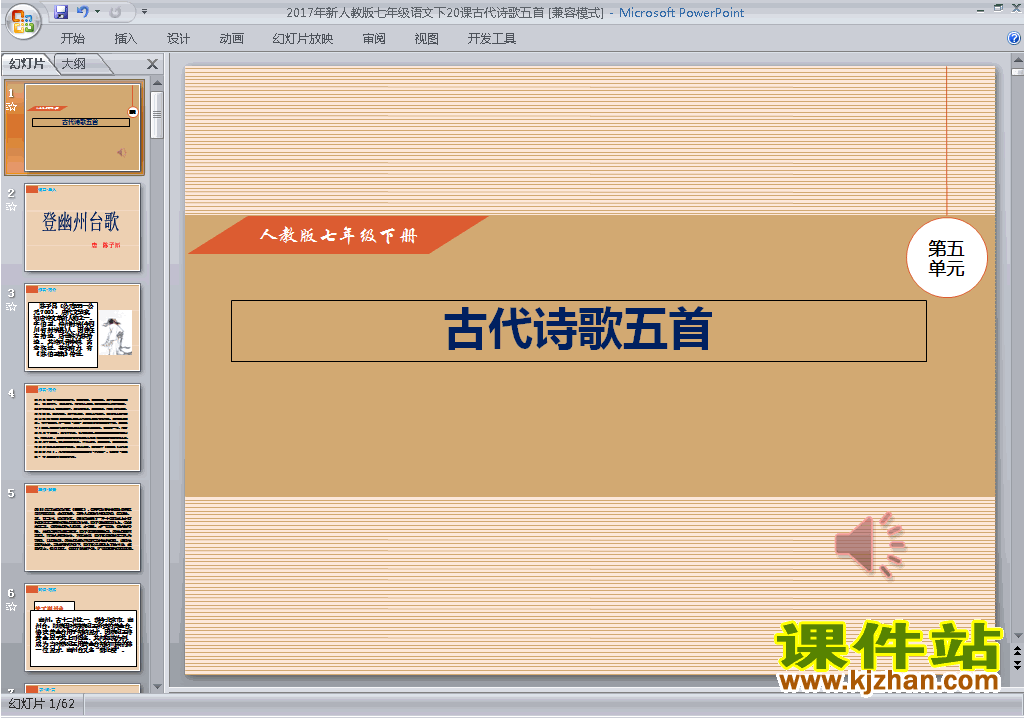
Task: Play the speaker sound icon on the slide
Action: (x=870, y=544)
